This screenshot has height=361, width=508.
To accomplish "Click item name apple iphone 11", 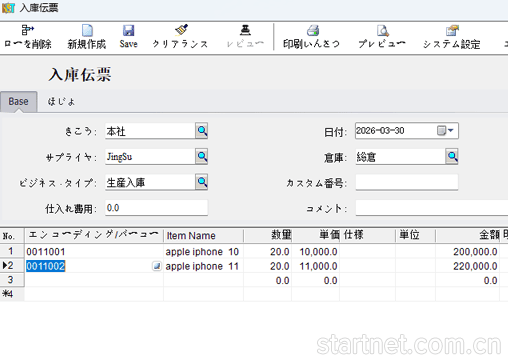I will 203,266.
